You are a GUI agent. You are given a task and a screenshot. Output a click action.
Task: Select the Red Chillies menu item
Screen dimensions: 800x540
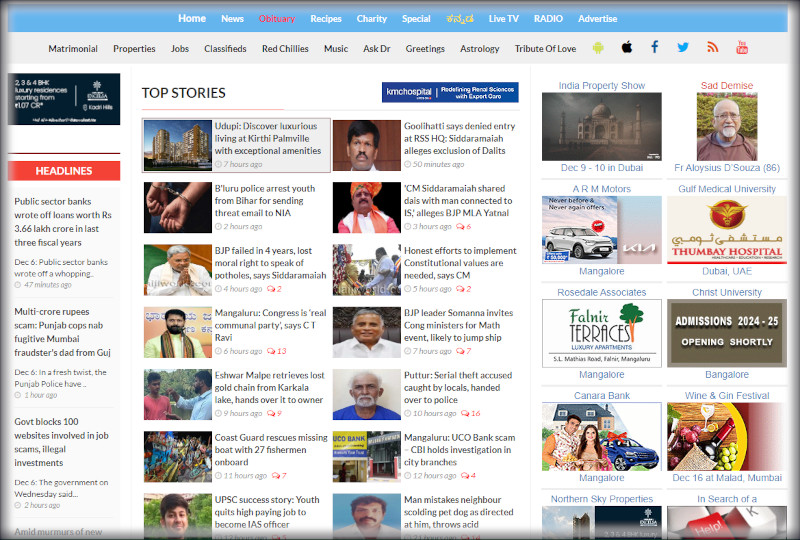[285, 48]
